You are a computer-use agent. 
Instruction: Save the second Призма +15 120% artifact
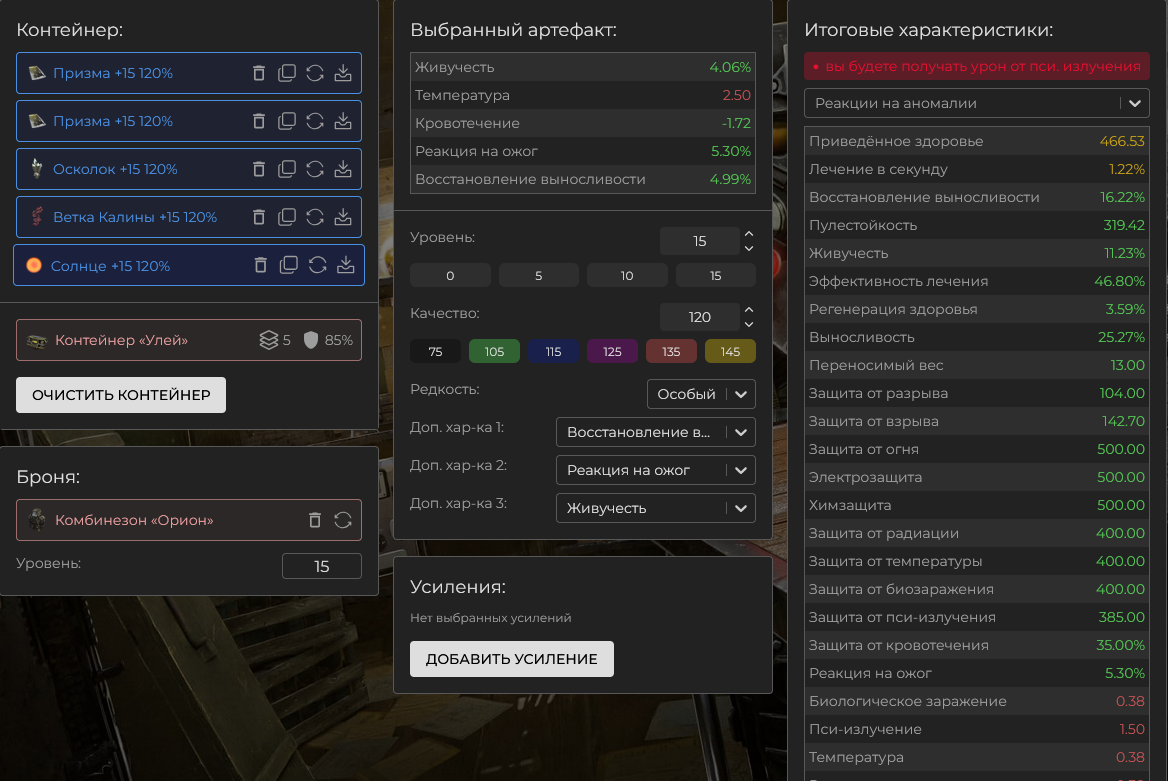(x=343, y=121)
